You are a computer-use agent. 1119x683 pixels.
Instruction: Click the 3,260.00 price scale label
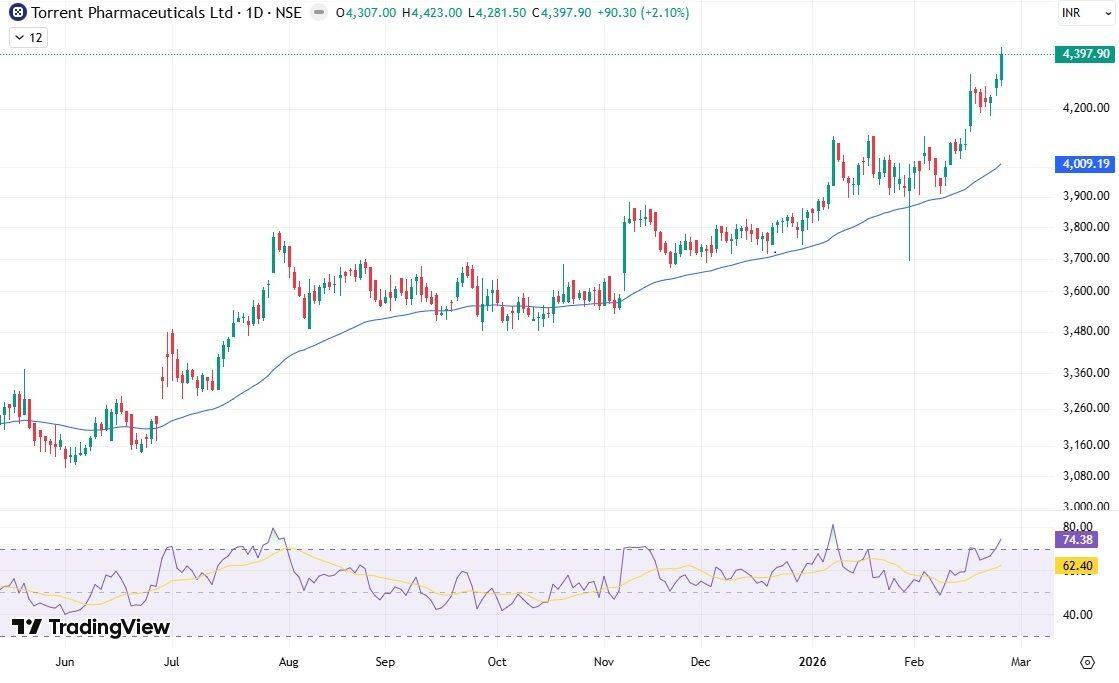point(1085,408)
